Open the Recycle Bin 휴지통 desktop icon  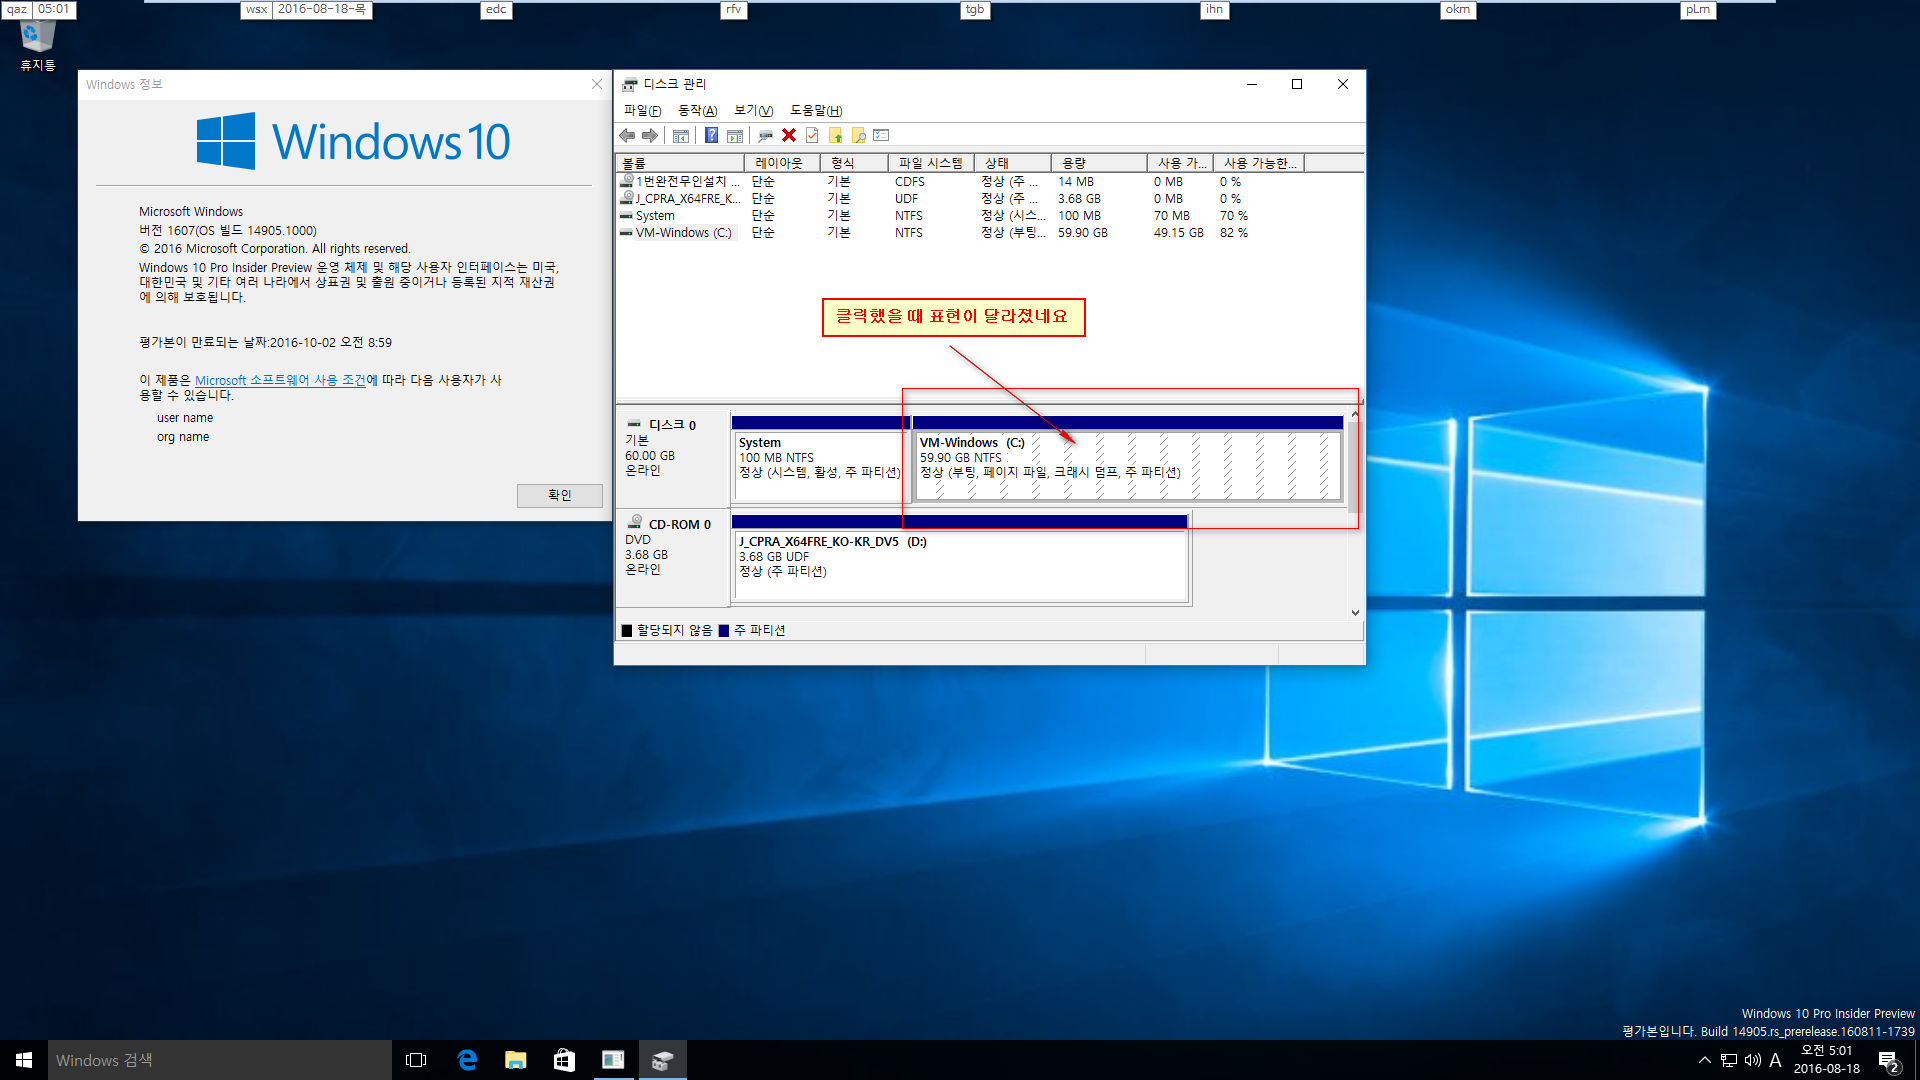[x=38, y=46]
